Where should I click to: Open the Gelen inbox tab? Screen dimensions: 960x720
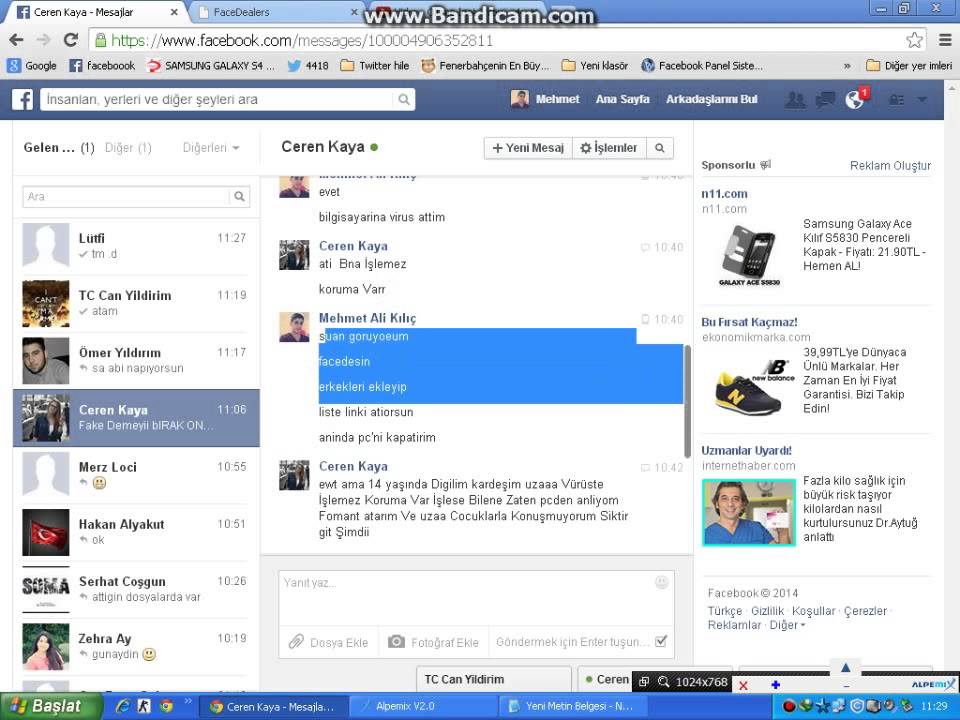point(59,148)
